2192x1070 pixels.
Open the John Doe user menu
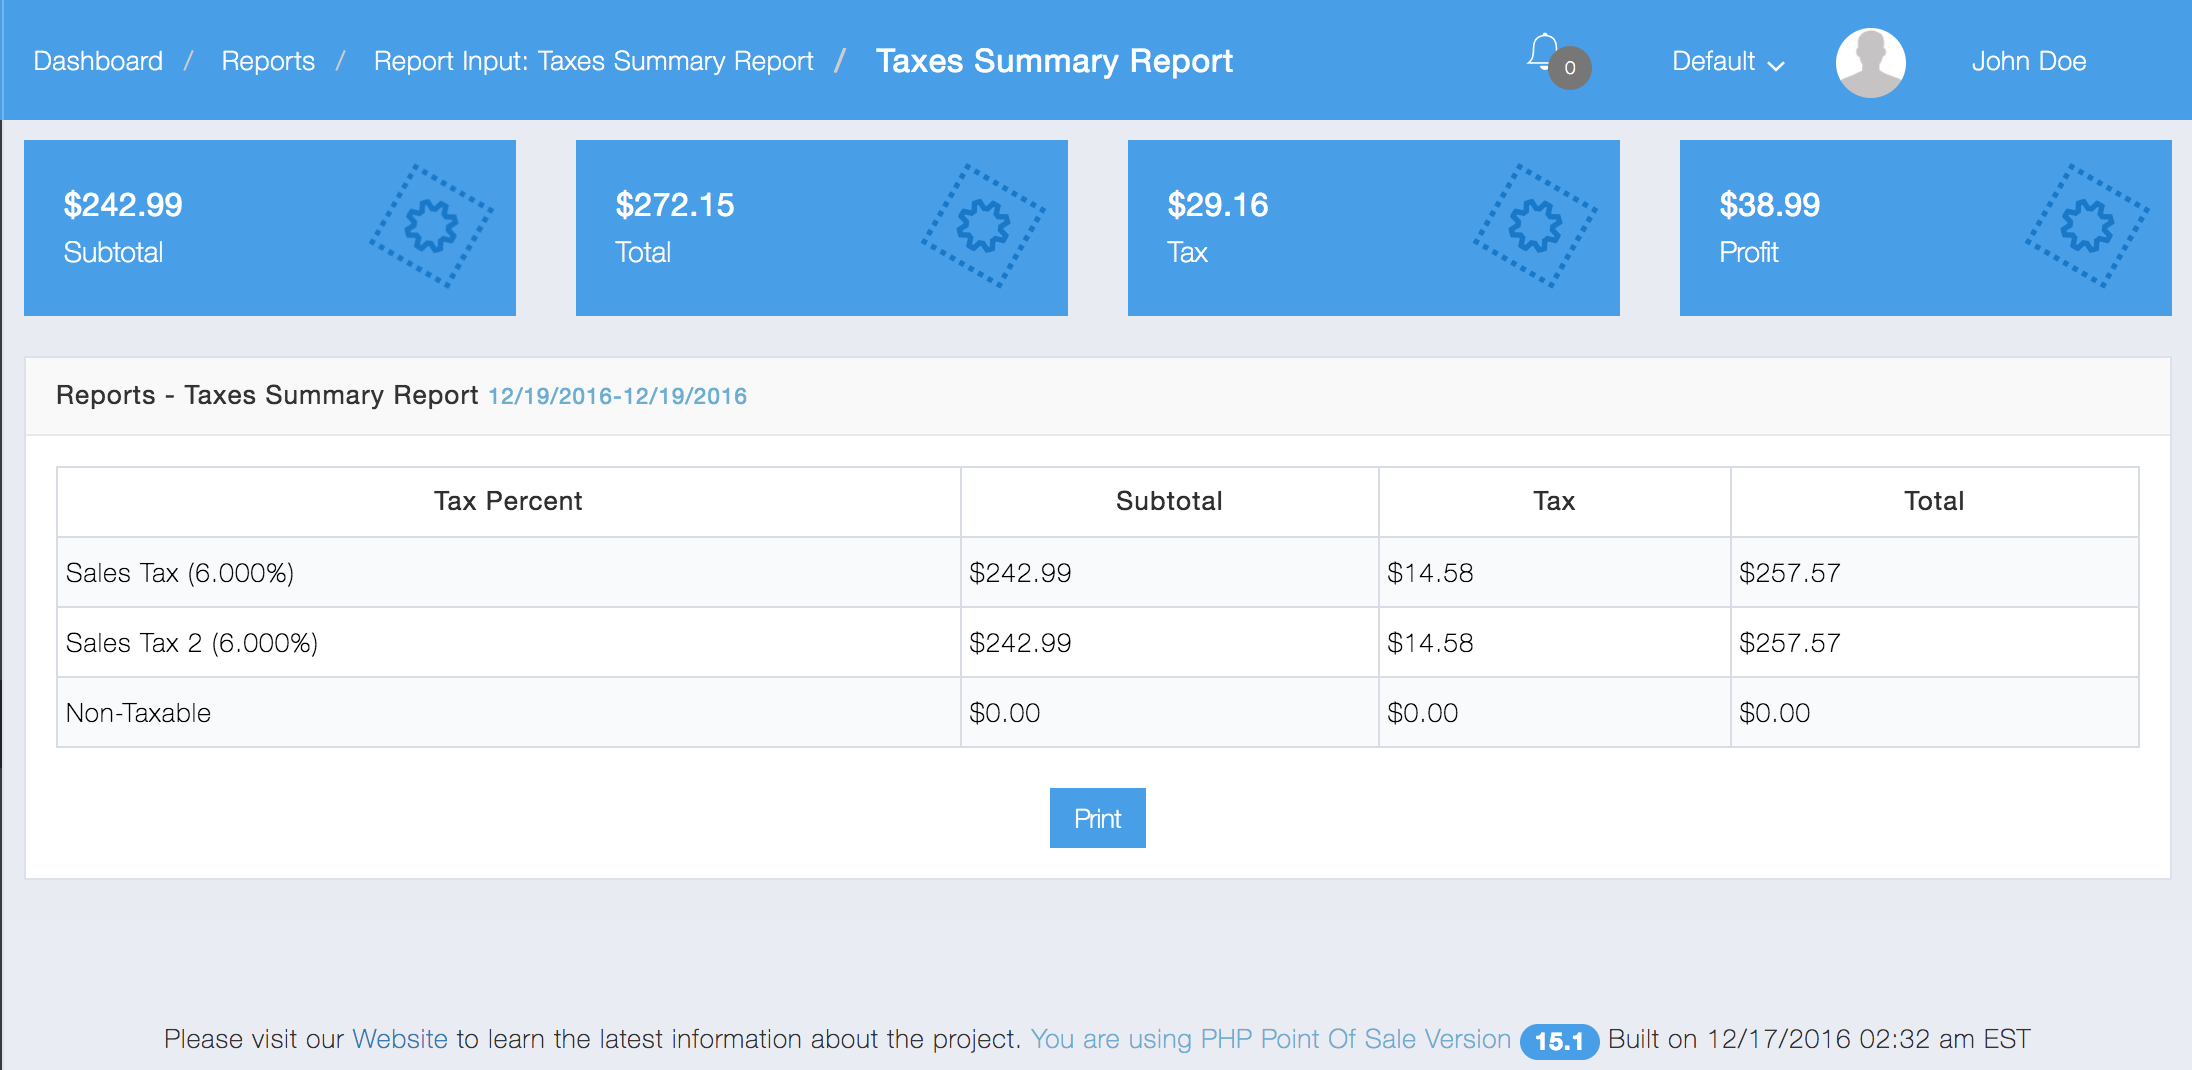pyautogui.click(x=2028, y=62)
